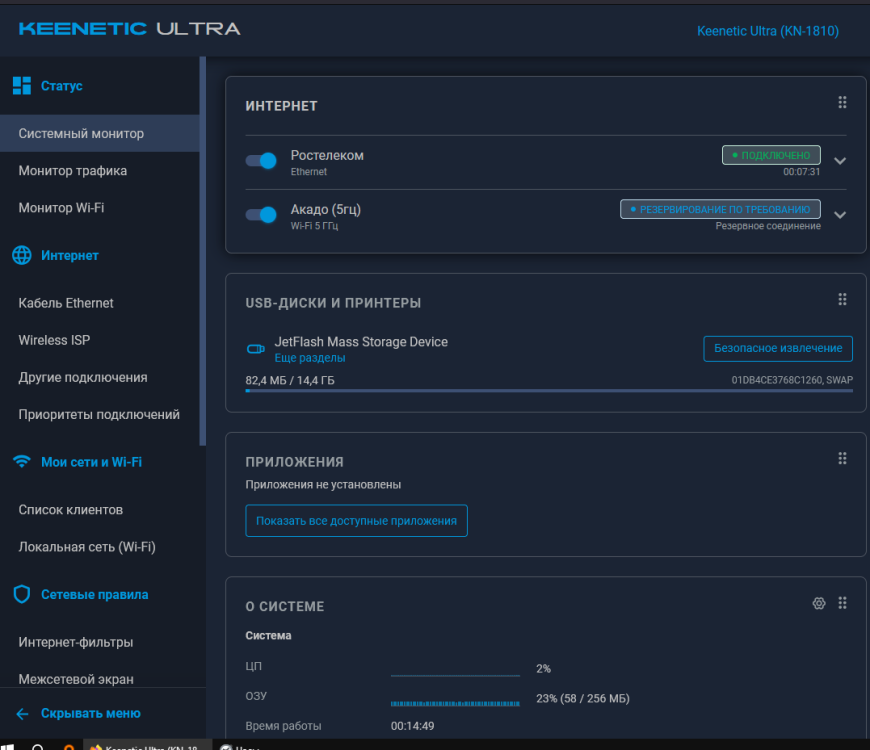Select the Статус section heading
Image resolution: width=870 pixels, height=750 pixels.
point(62,86)
